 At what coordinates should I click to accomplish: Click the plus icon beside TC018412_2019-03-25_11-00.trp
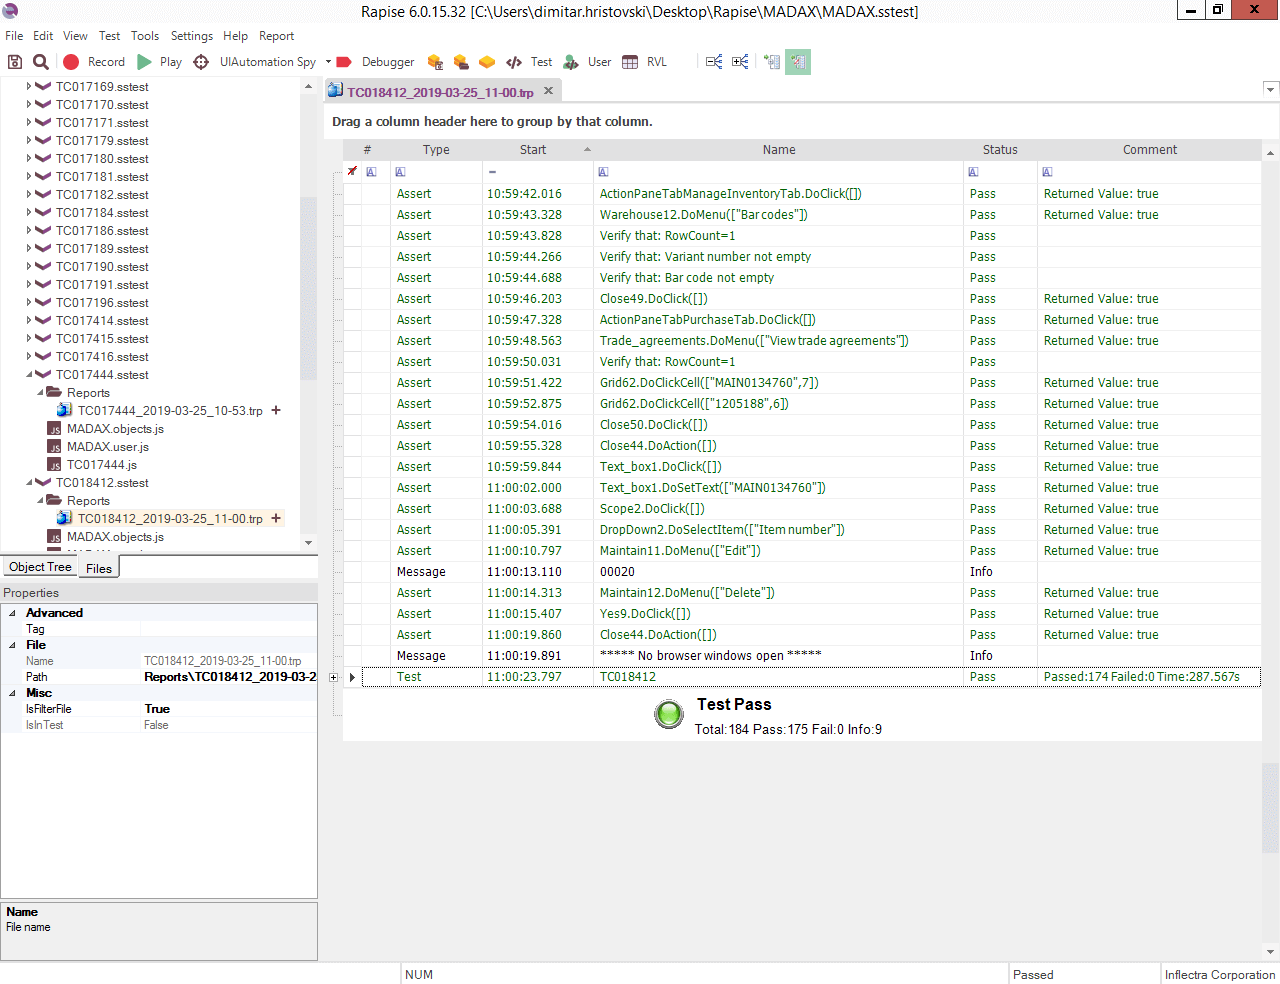pyautogui.click(x=276, y=518)
